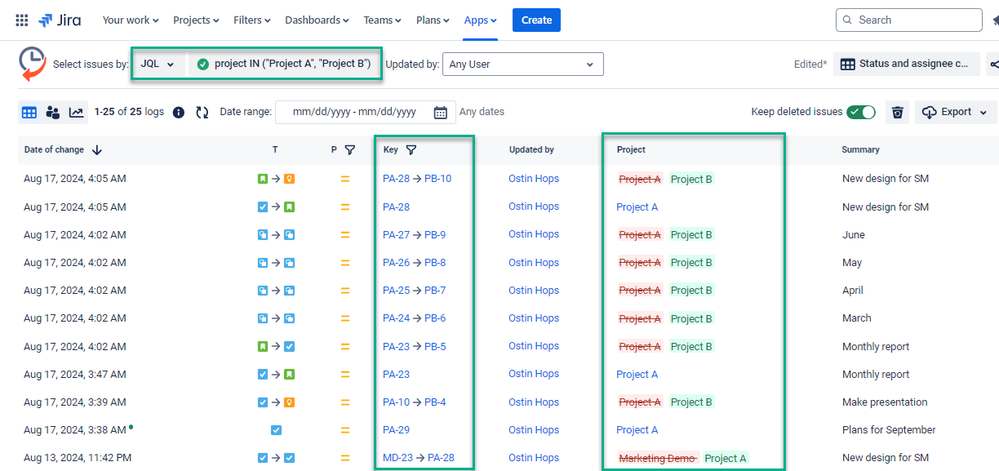Filter by priority column funnel icon
Screen dimensions: 999x471
350,150
